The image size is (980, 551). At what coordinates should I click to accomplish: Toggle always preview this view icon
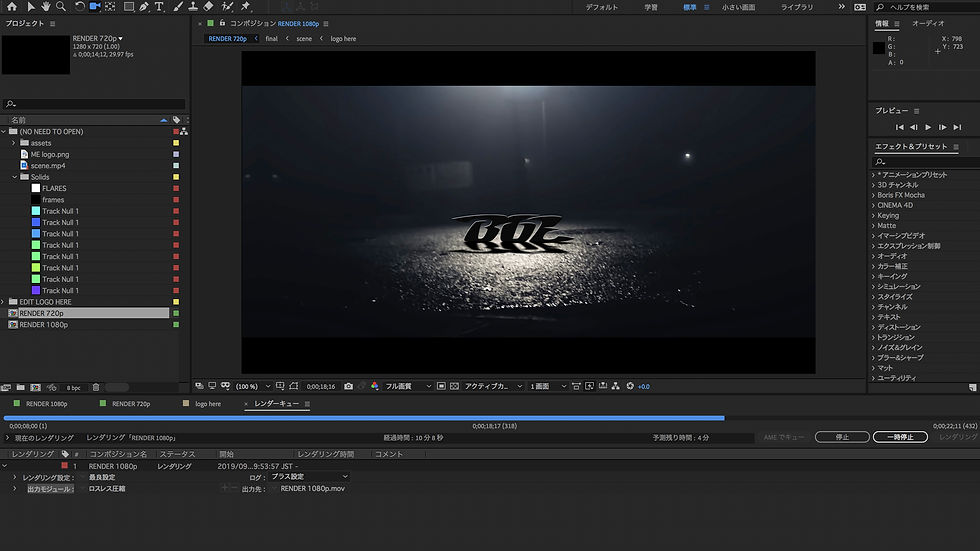[199, 386]
